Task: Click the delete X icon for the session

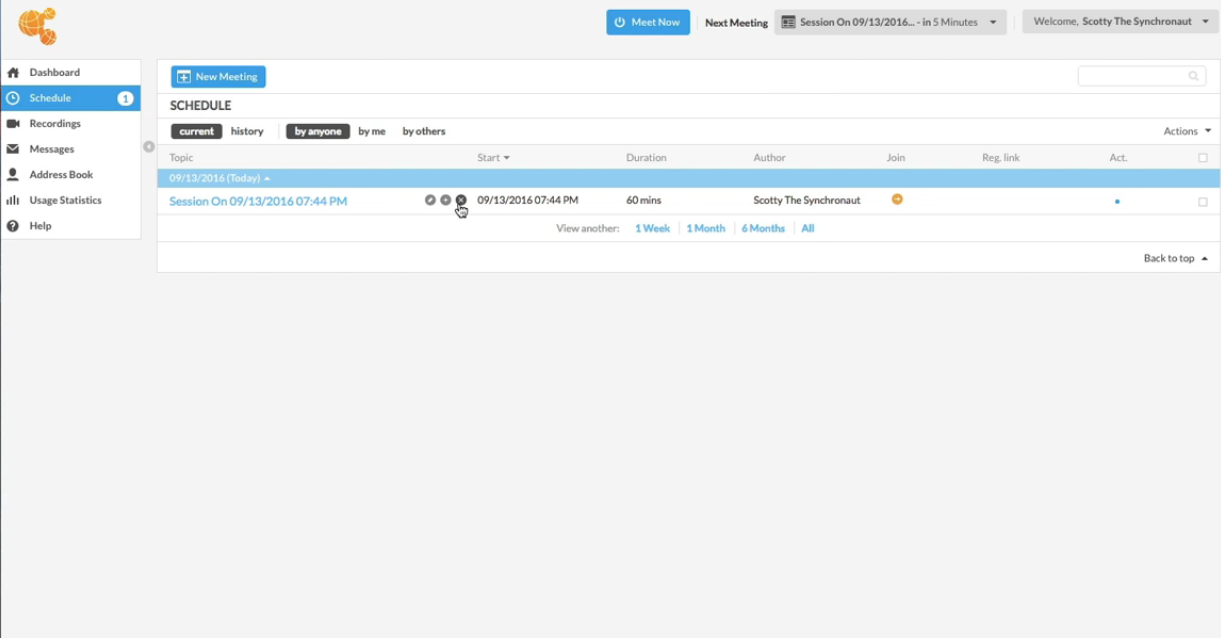Action: click(x=461, y=200)
